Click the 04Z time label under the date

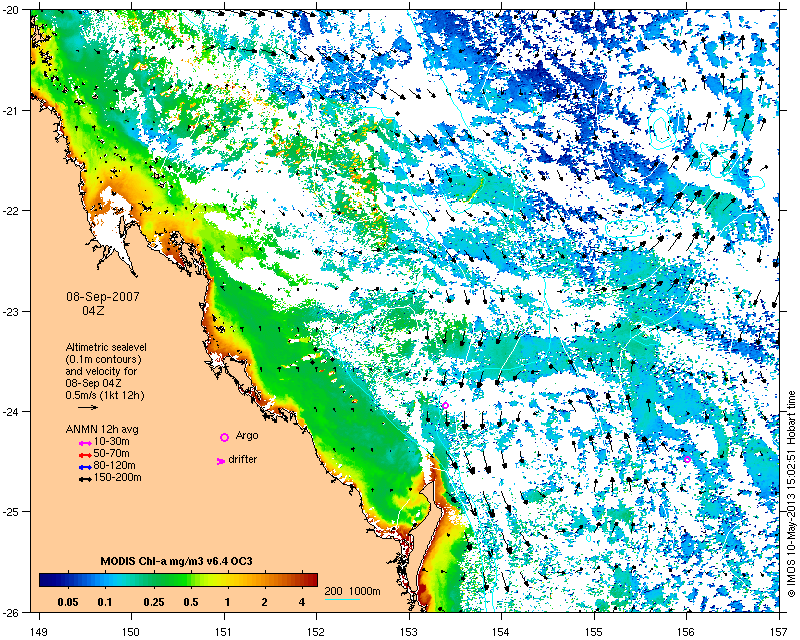coord(93,310)
